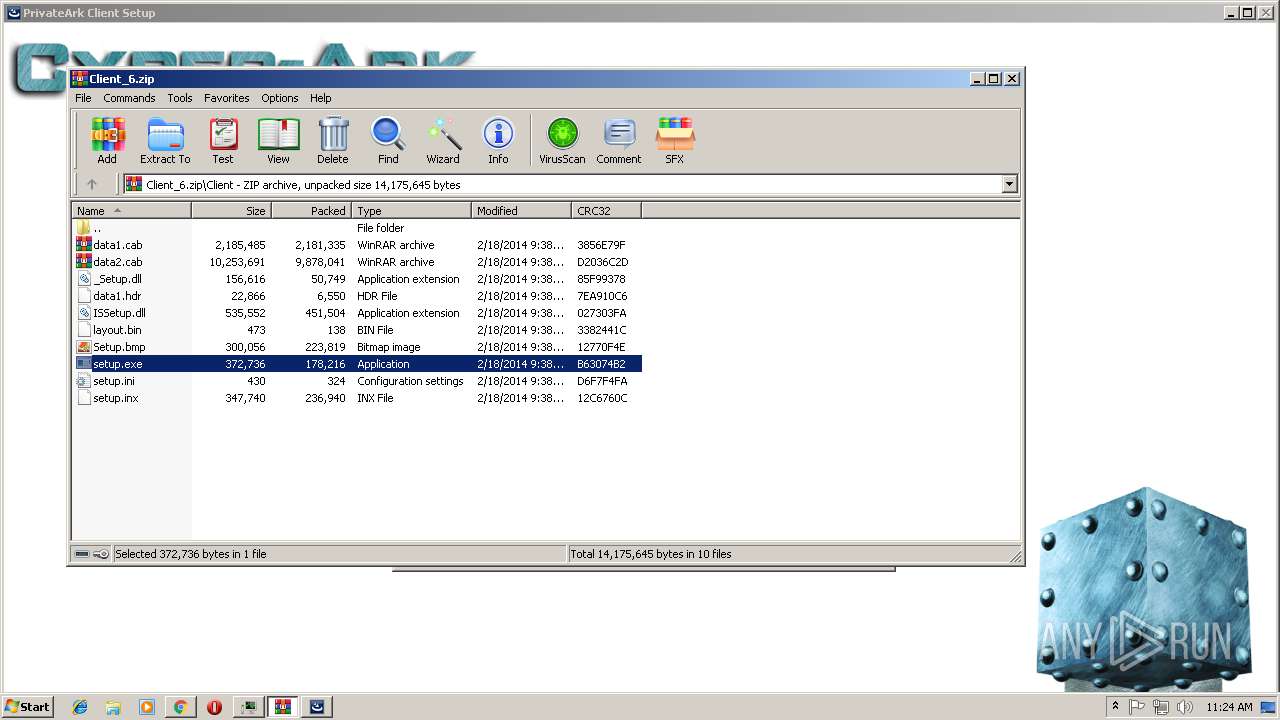Viewport: 1280px width, 720px height.
Task: Open the File menu
Action: tap(83, 98)
